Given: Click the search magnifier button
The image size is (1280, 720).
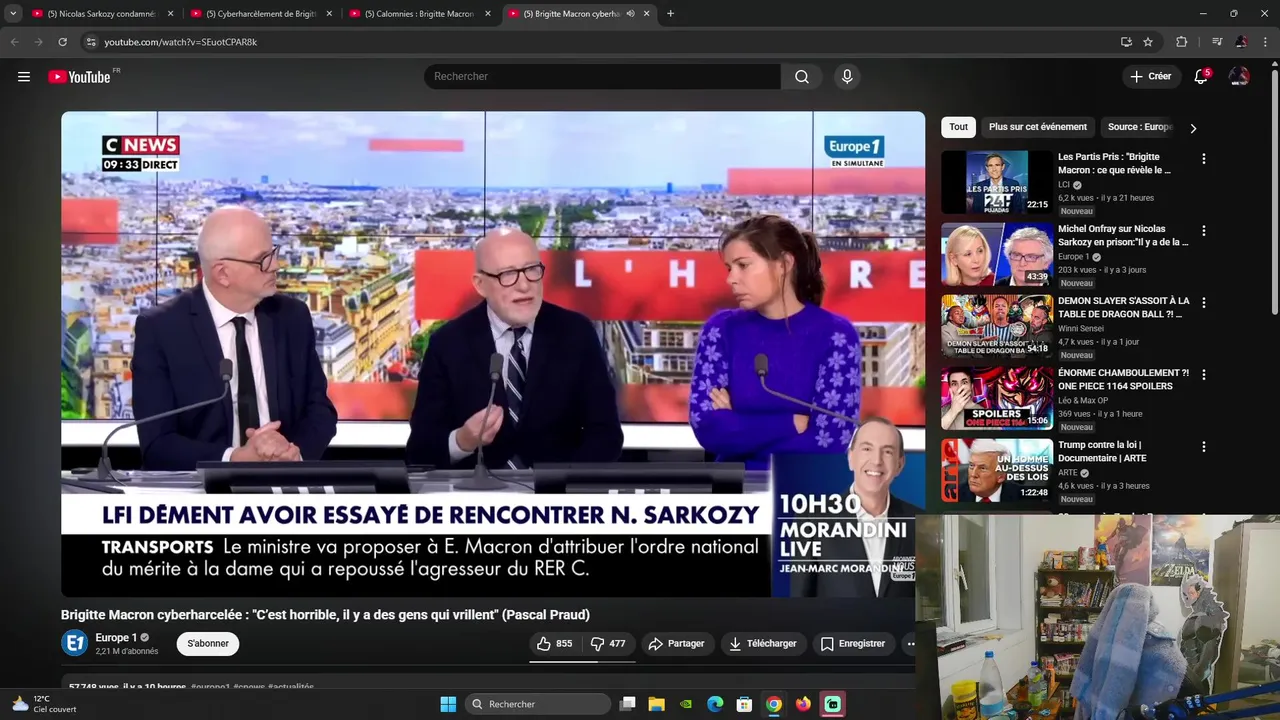Looking at the screenshot, I should (x=802, y=77).
